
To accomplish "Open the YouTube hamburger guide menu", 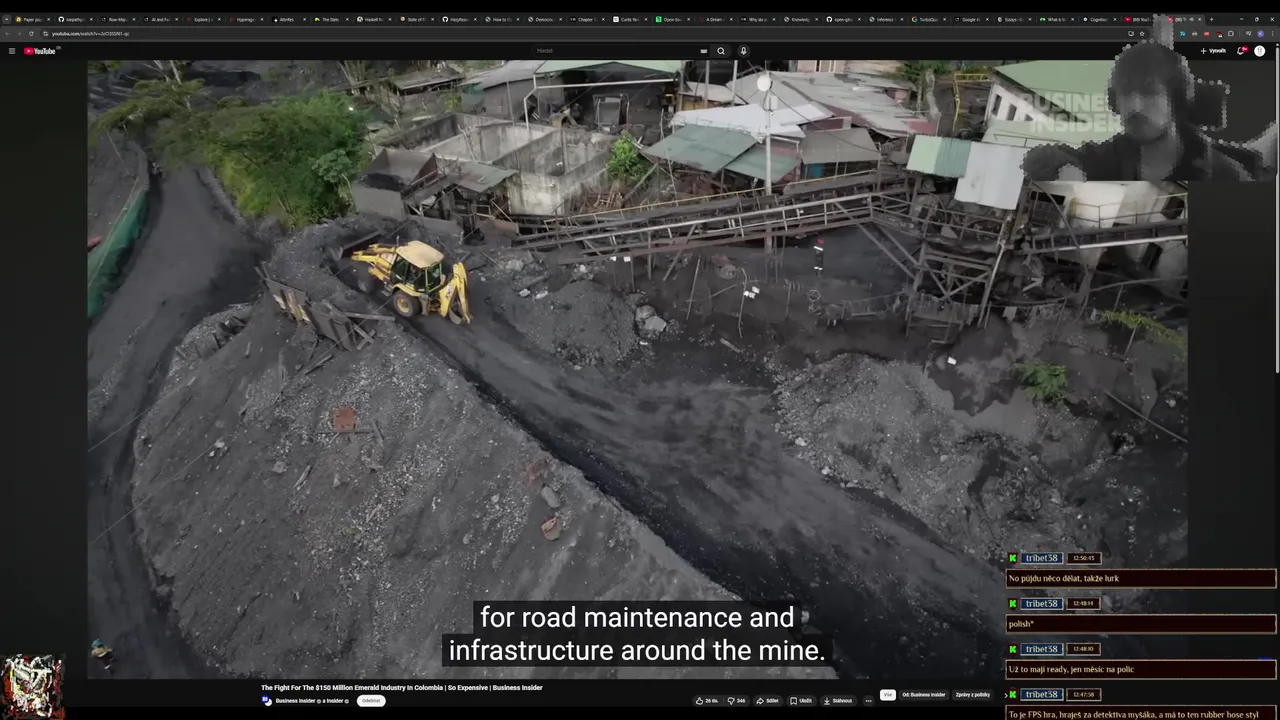I will click(12, 51).
